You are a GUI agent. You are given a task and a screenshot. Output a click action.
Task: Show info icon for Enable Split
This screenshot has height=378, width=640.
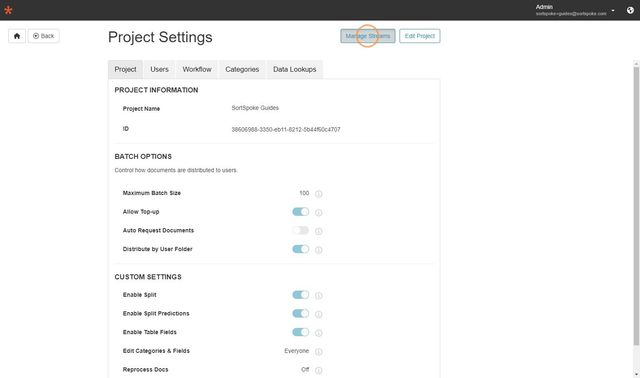(x=319, y=296)
